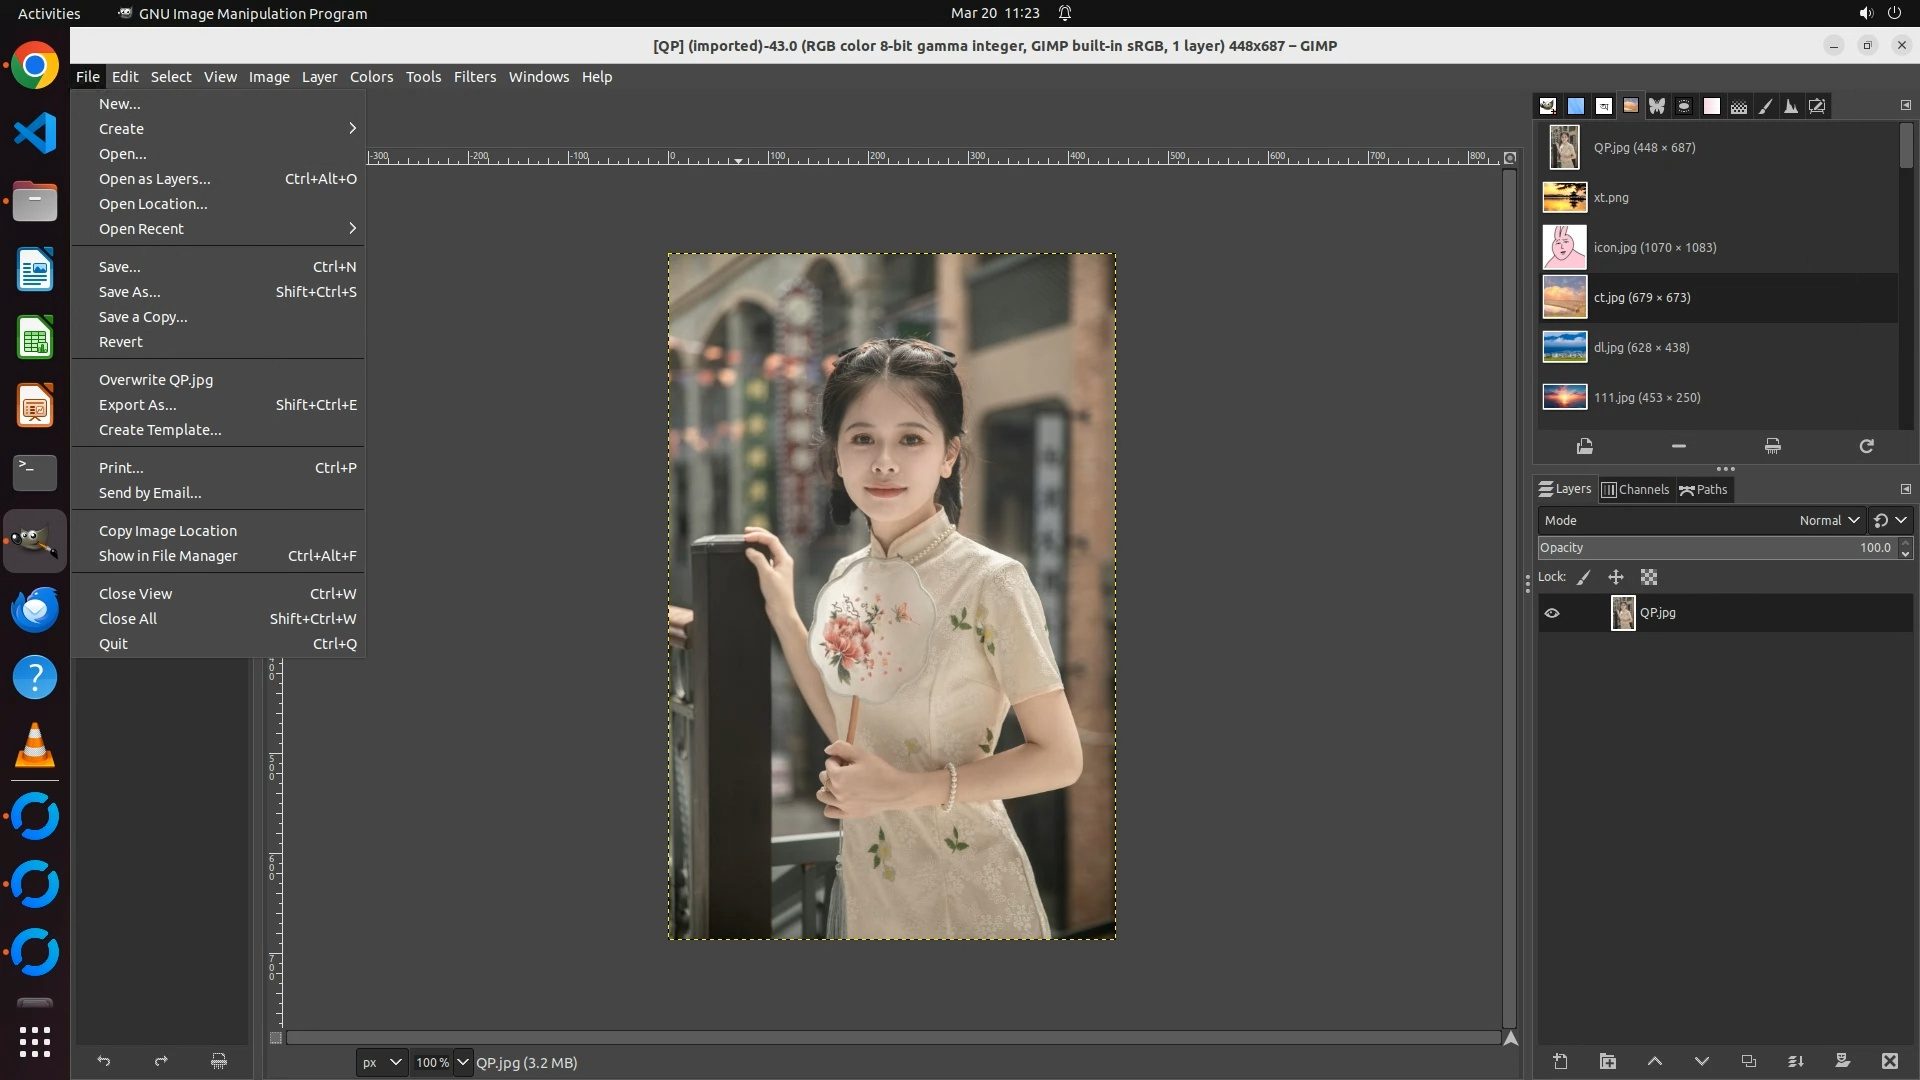Toggle the lock alpha channel checkerboard icon
The image size is (1920, 1080).
coord(1649,577)
